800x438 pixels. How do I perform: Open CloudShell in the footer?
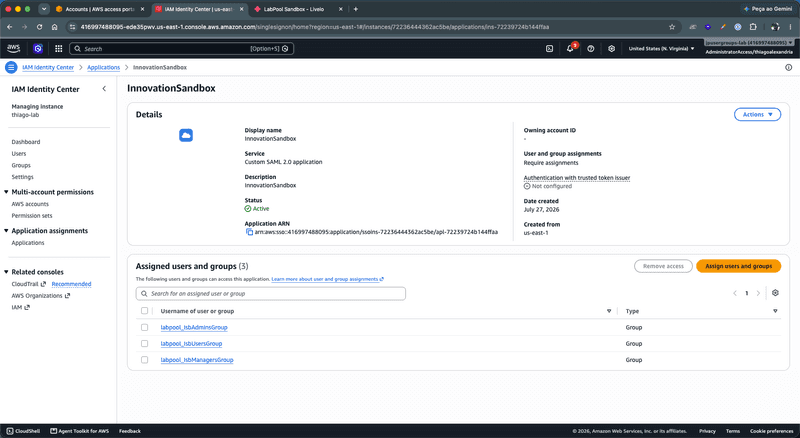click(23, 431)
